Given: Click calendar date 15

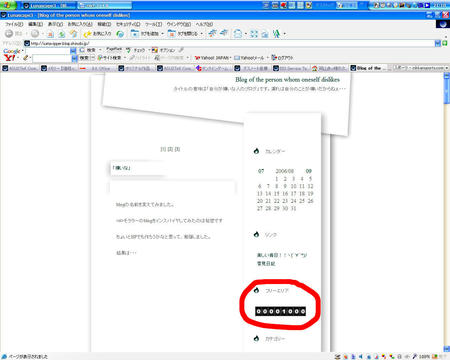Looking at the screenshot, I should (276, 194).
